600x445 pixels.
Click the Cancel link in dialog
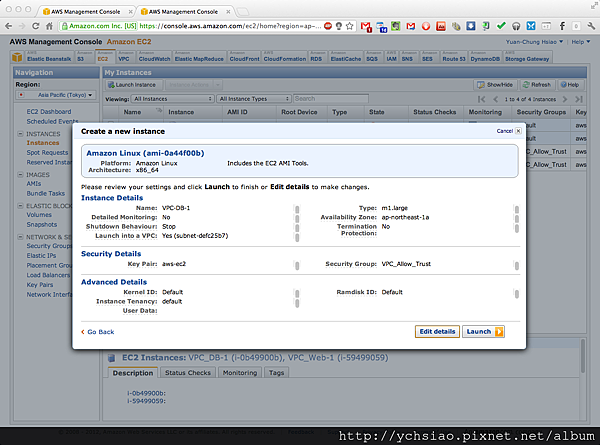504,131
